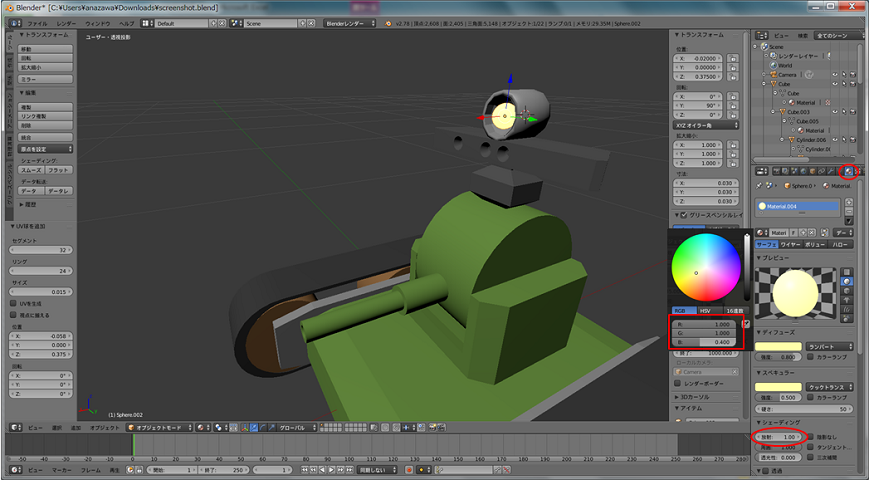Click the color picker eyedropper icon beside RGB values

point(746,324)
